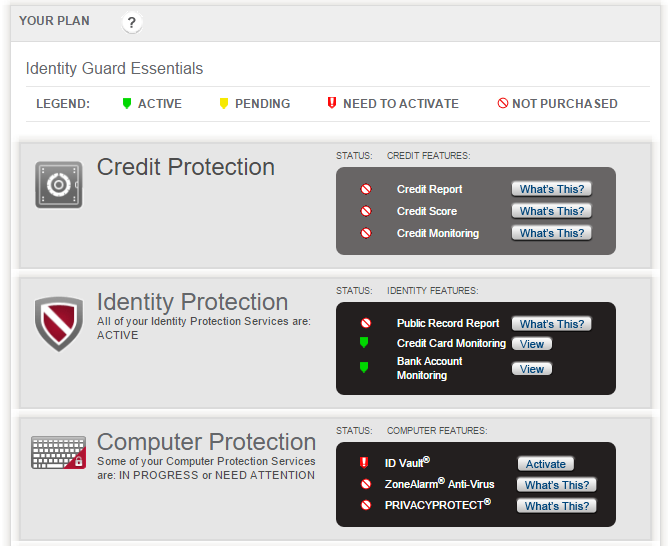The image size is (668, 546).
Task: Click not-purchased icon beside ZoneAlarm Anti-Virus
Action: point(366,485)
